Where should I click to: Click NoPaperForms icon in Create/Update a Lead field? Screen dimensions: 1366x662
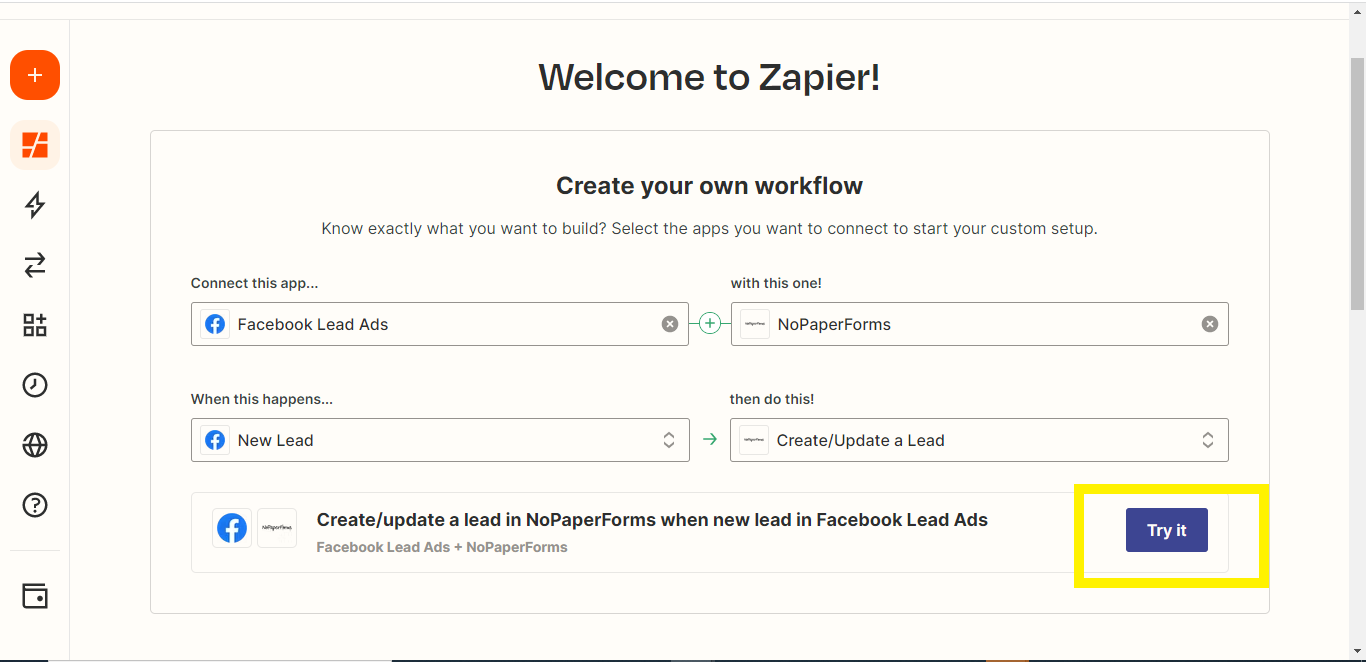(754, 440)
